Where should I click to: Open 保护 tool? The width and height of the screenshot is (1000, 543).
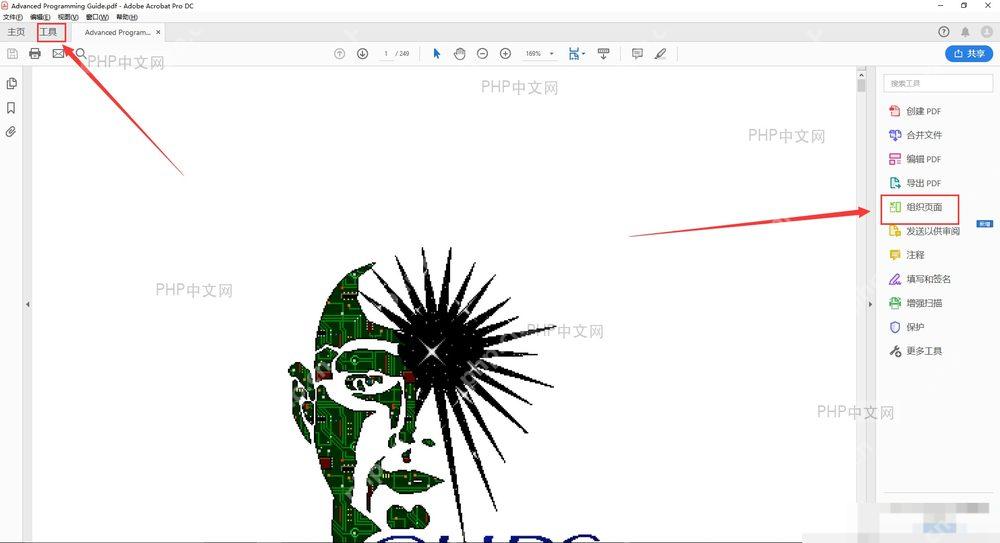pos(907,327)
